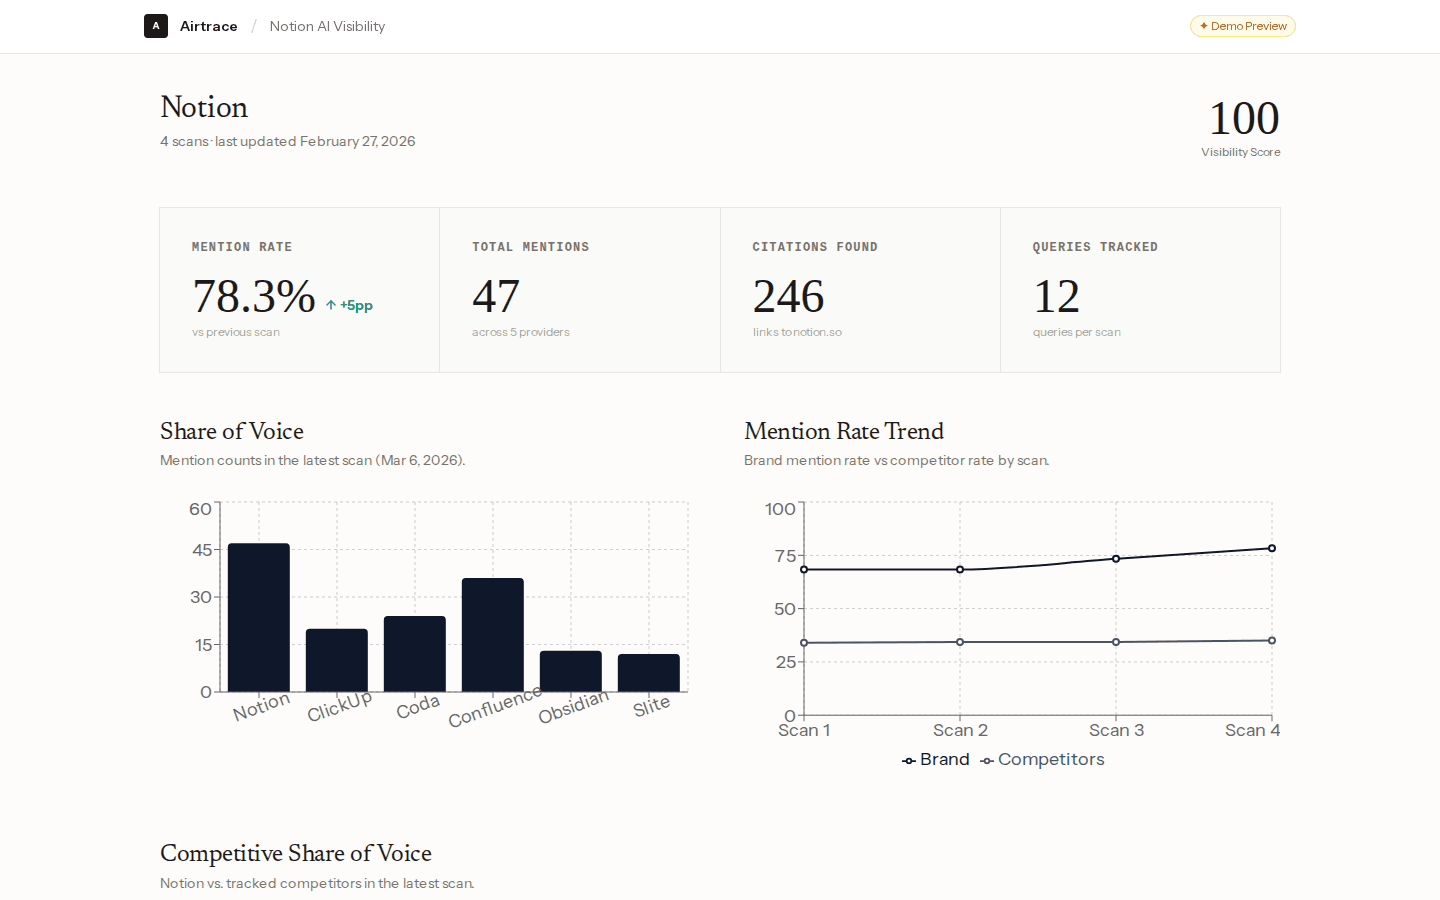
Task: Click the Airtrace "A" logo icon
Action: (x=156, y=26)
